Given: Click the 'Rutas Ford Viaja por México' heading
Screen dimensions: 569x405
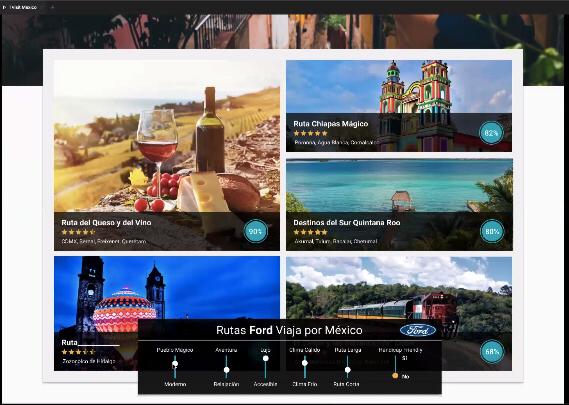Looking at the screenshot, I should tap(289, 330).
